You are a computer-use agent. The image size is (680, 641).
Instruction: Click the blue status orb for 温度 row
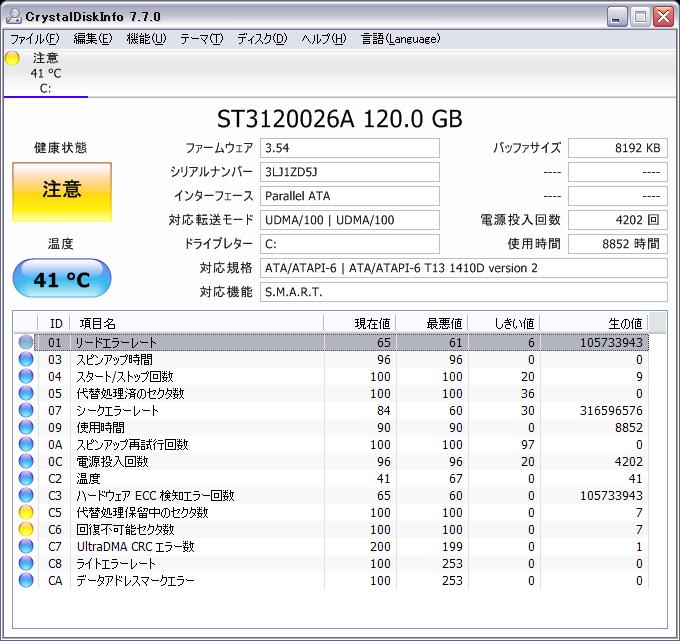tap(26, 478)
